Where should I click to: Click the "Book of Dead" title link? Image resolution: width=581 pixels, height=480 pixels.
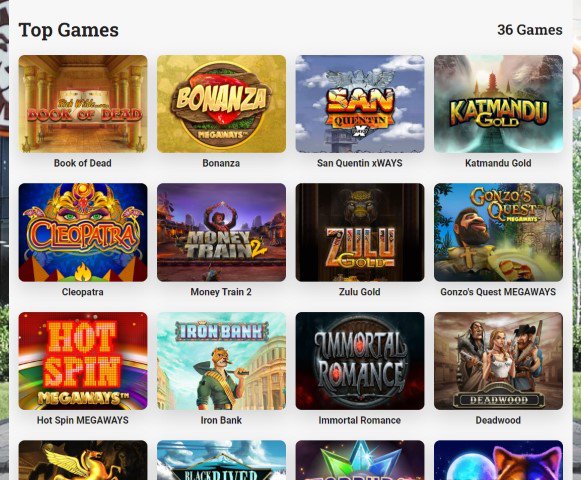[83, 163]
